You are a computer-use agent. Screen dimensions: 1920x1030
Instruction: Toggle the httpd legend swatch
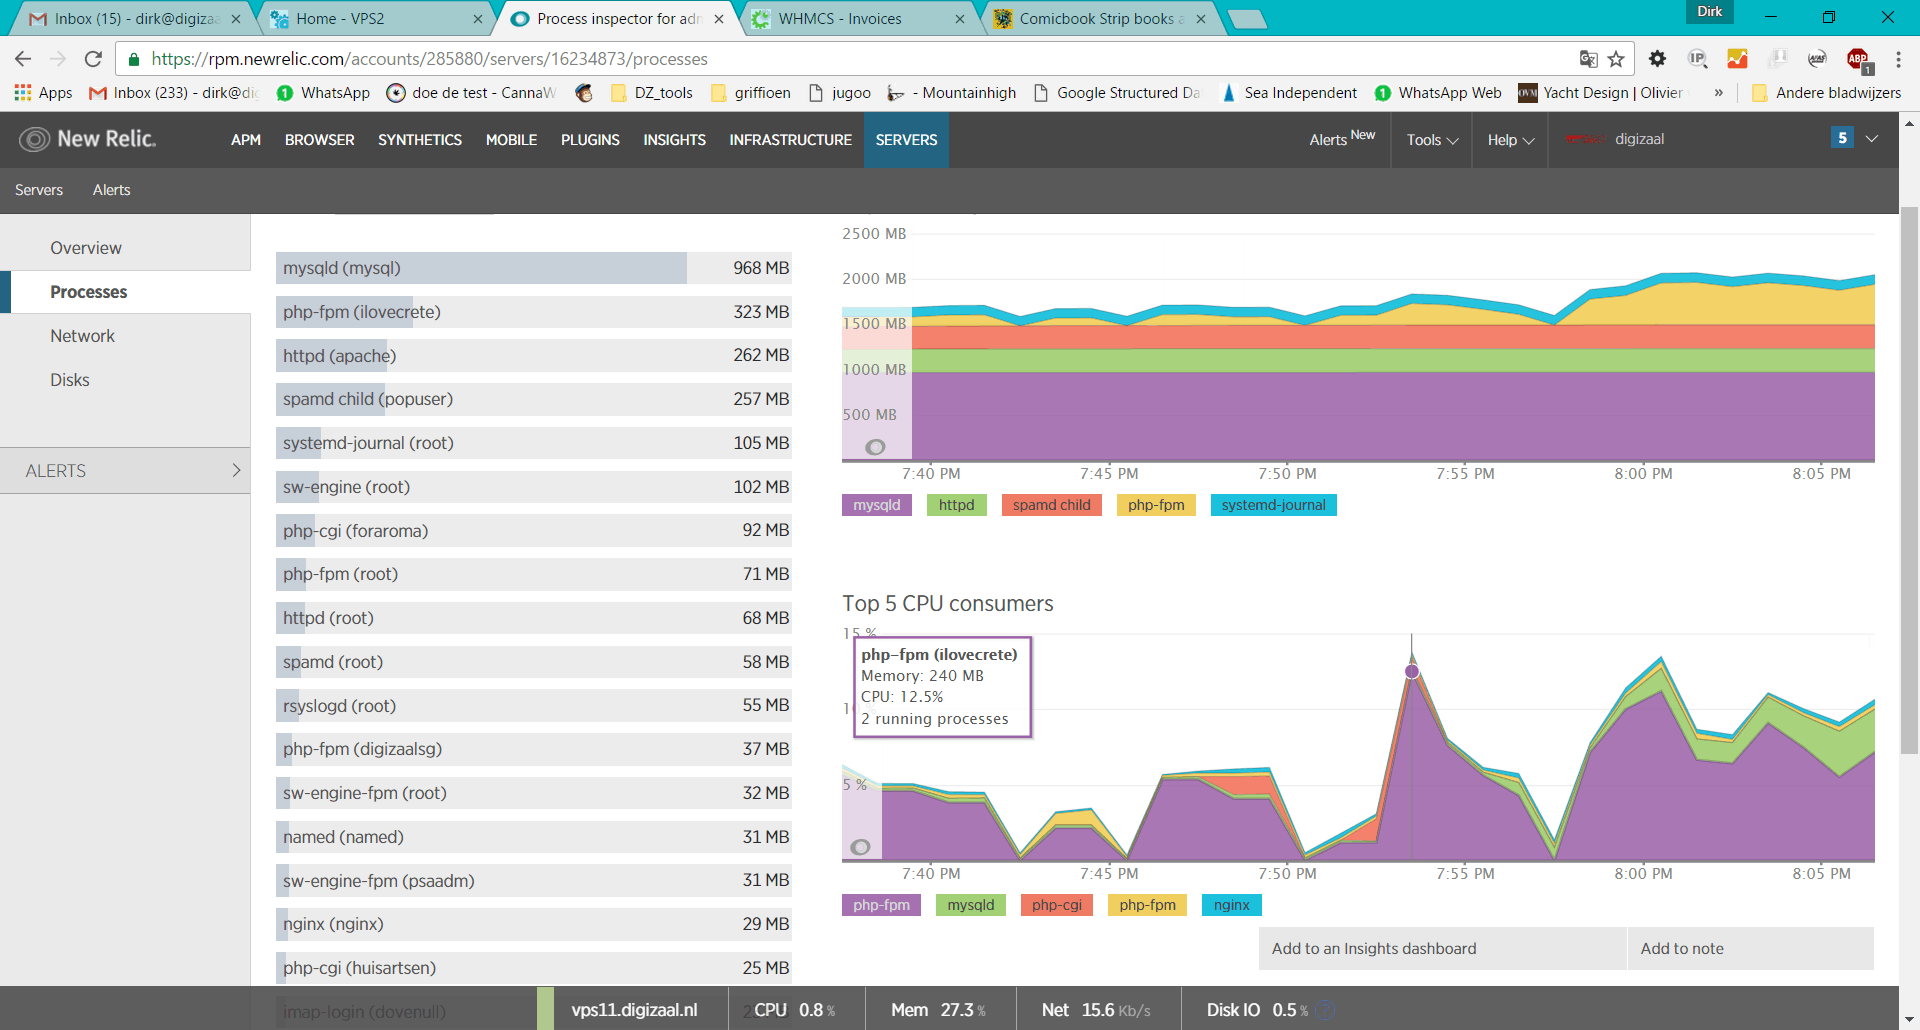[957, 505]
